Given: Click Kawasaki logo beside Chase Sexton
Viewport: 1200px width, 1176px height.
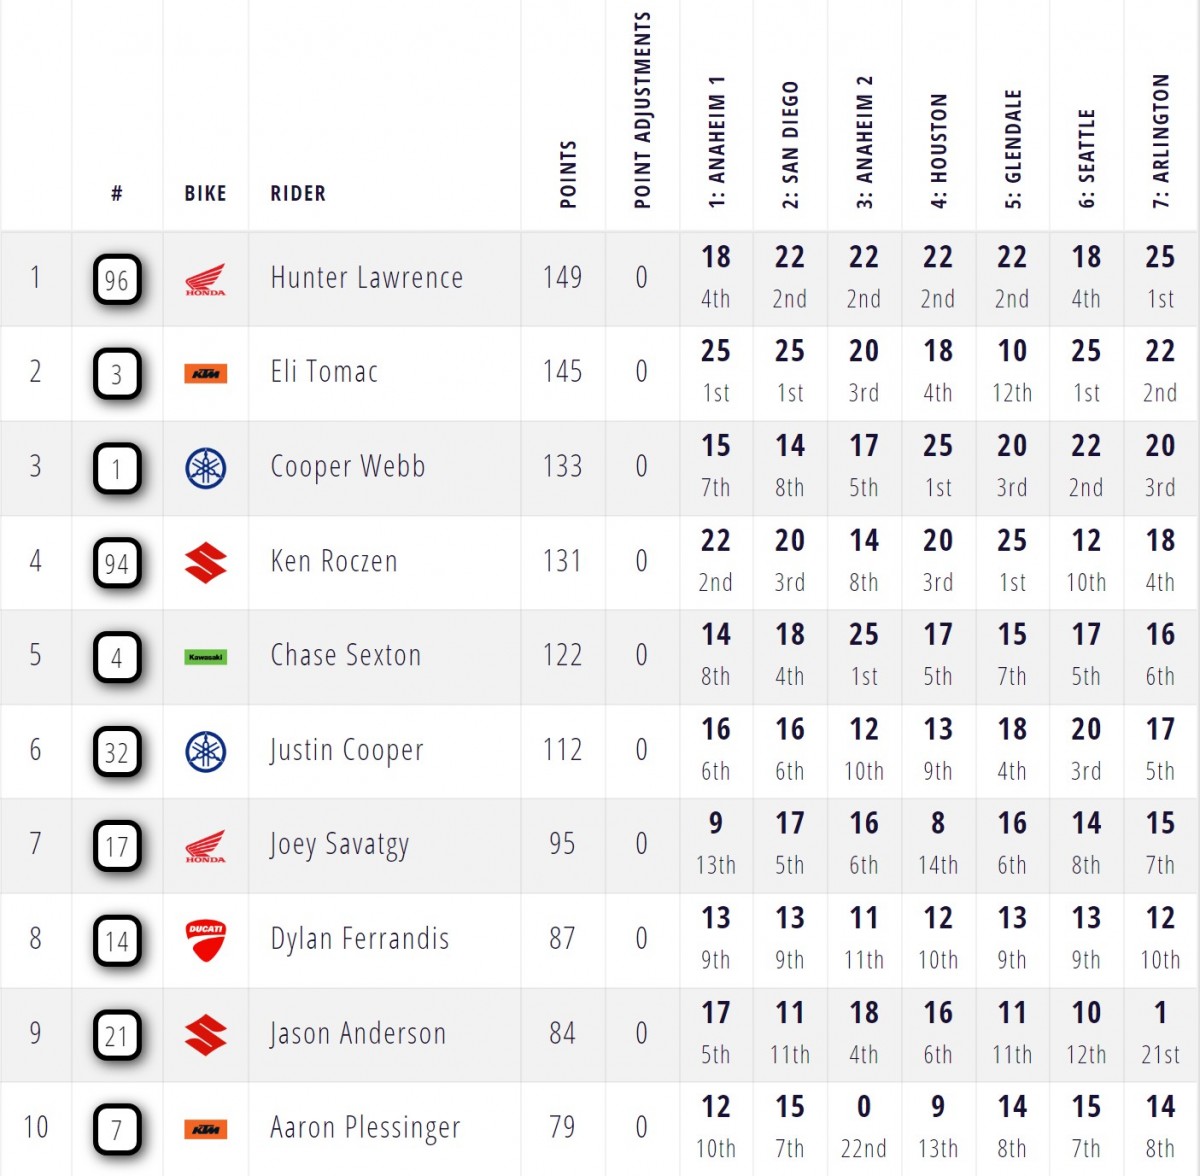Looking at the screenshot, I should 205,657.
